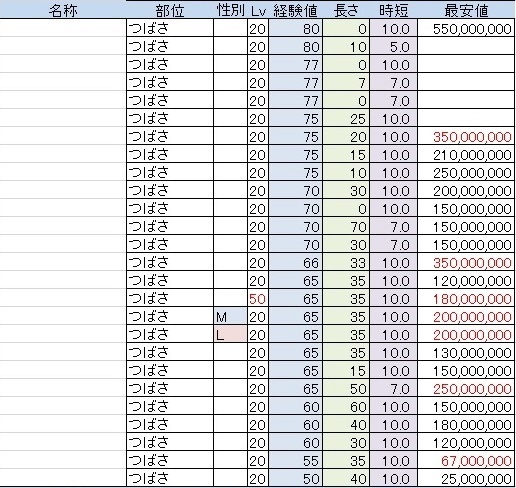The height and width of the screenshot is (488, 516).
Task: Click the price cell 25,000,000
Action: pyautogui.click(x=466, y=478)
